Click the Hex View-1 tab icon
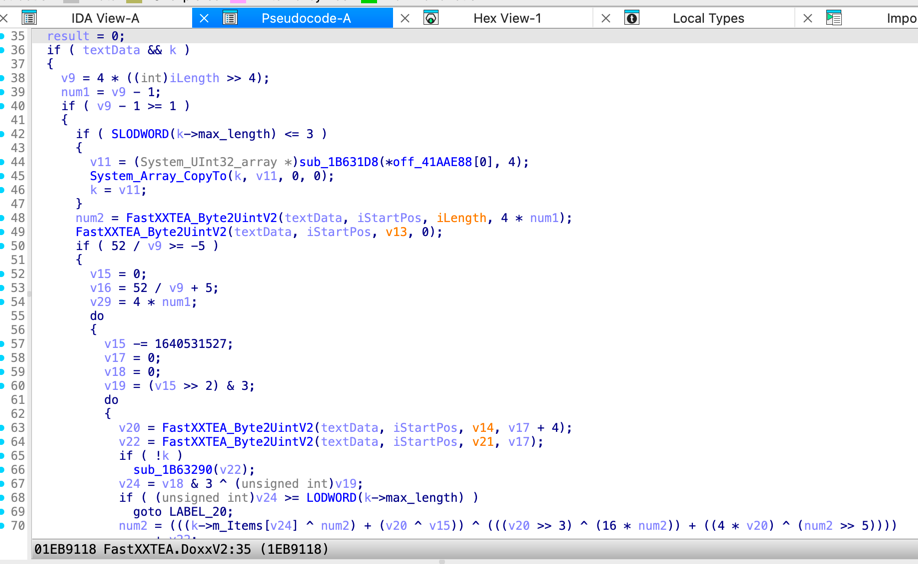 click(x=431, y=18)
